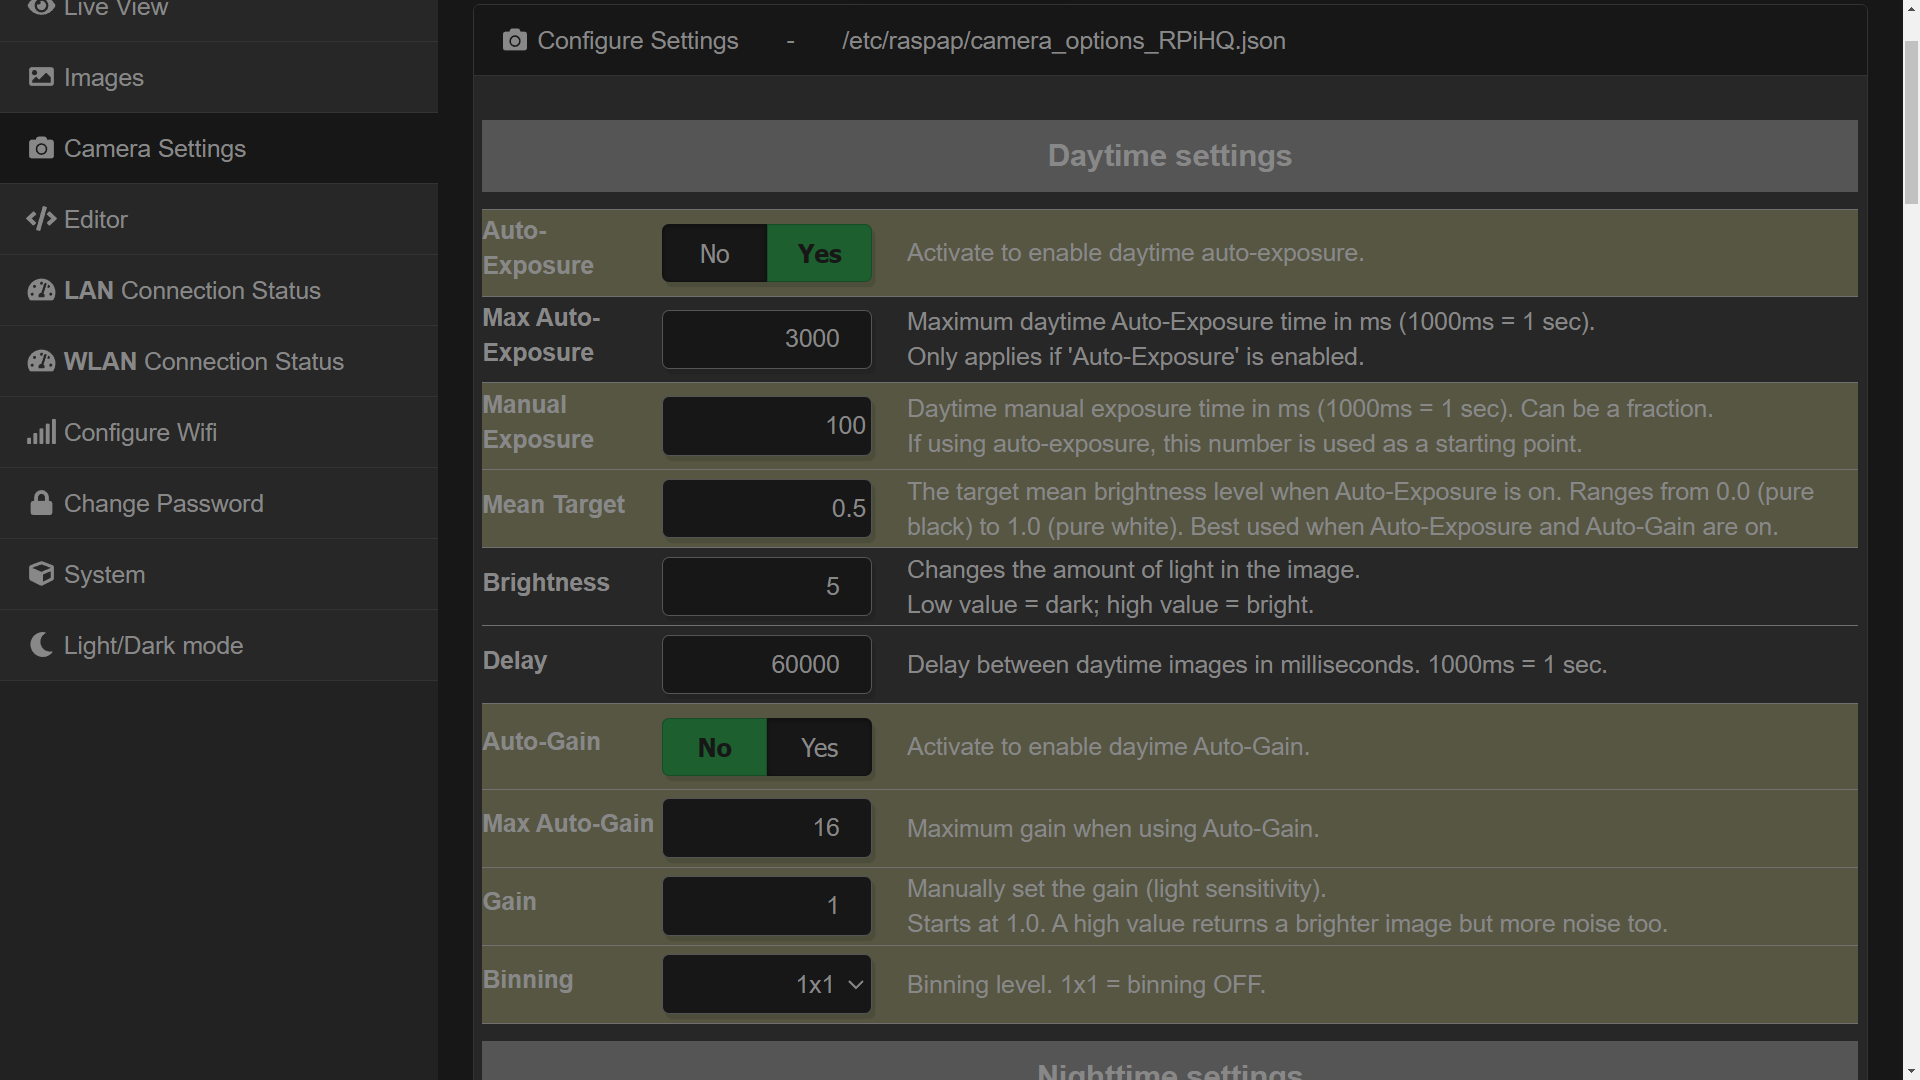The image size is (1920, 1080).
Task: Click the Binning setting label
Action: point(528,979)
